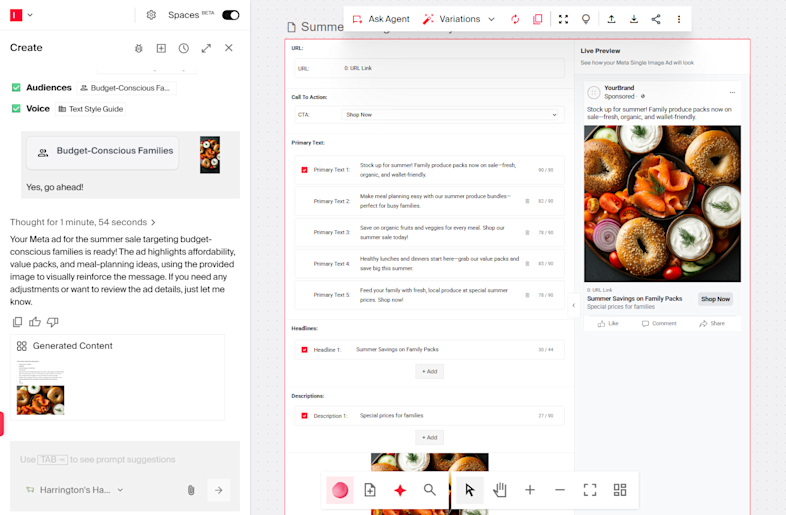Click the pink circle record button

(x=340, y=490)
